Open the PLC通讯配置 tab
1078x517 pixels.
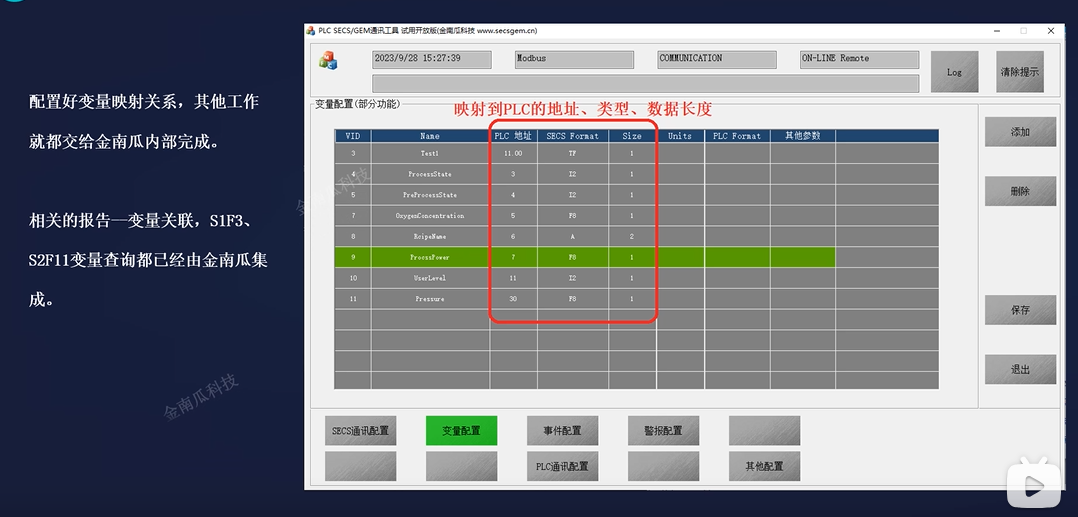[x=562, y=466]
